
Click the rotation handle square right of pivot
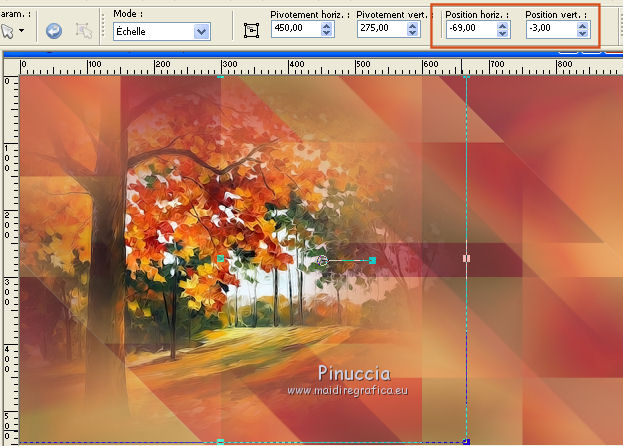[x=372, y=260]
